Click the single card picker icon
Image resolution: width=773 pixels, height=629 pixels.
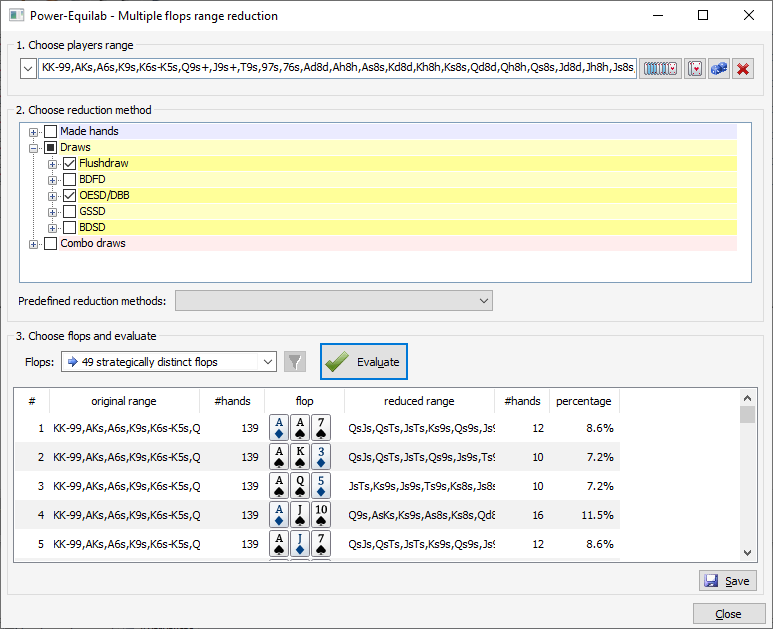point(695,69)
